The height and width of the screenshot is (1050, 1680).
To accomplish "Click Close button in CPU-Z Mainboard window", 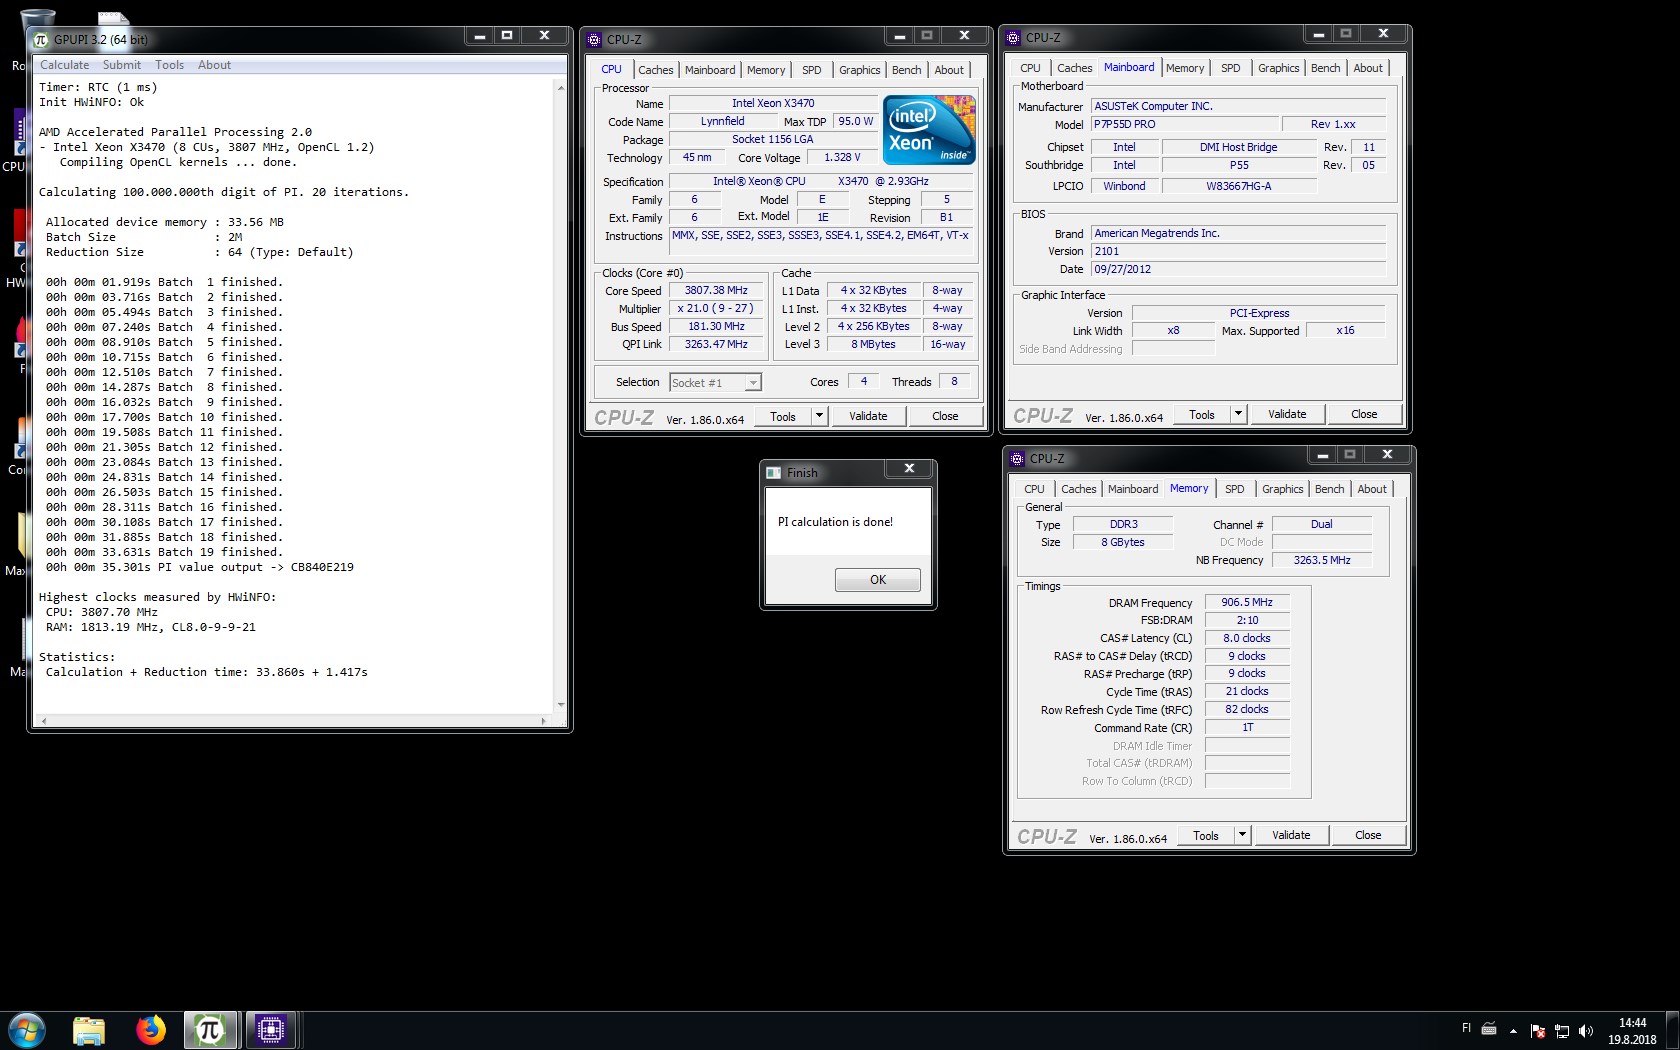I will [1364, 414].
